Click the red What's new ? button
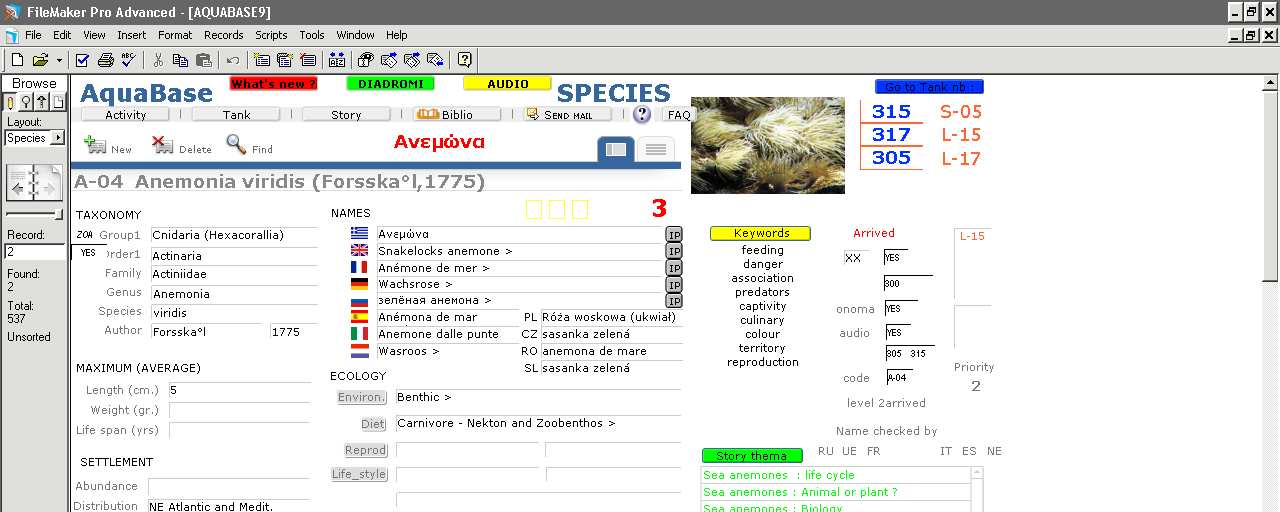 (x=274, y=84)
